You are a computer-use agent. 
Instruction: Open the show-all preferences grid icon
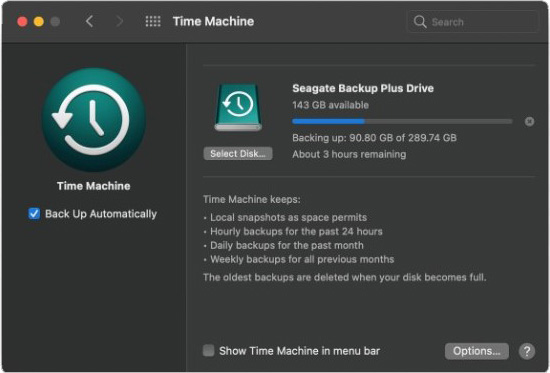click(153, 22)
